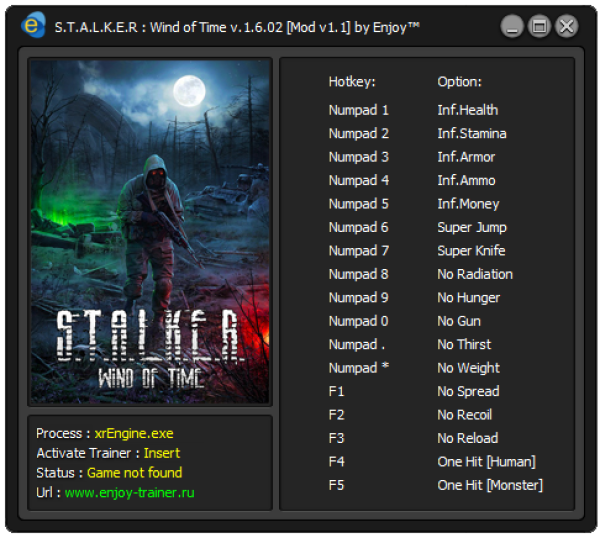Screen dimensions: 600x538
Task: Select the 'No Hunger' option
Action: coord(468,298)
